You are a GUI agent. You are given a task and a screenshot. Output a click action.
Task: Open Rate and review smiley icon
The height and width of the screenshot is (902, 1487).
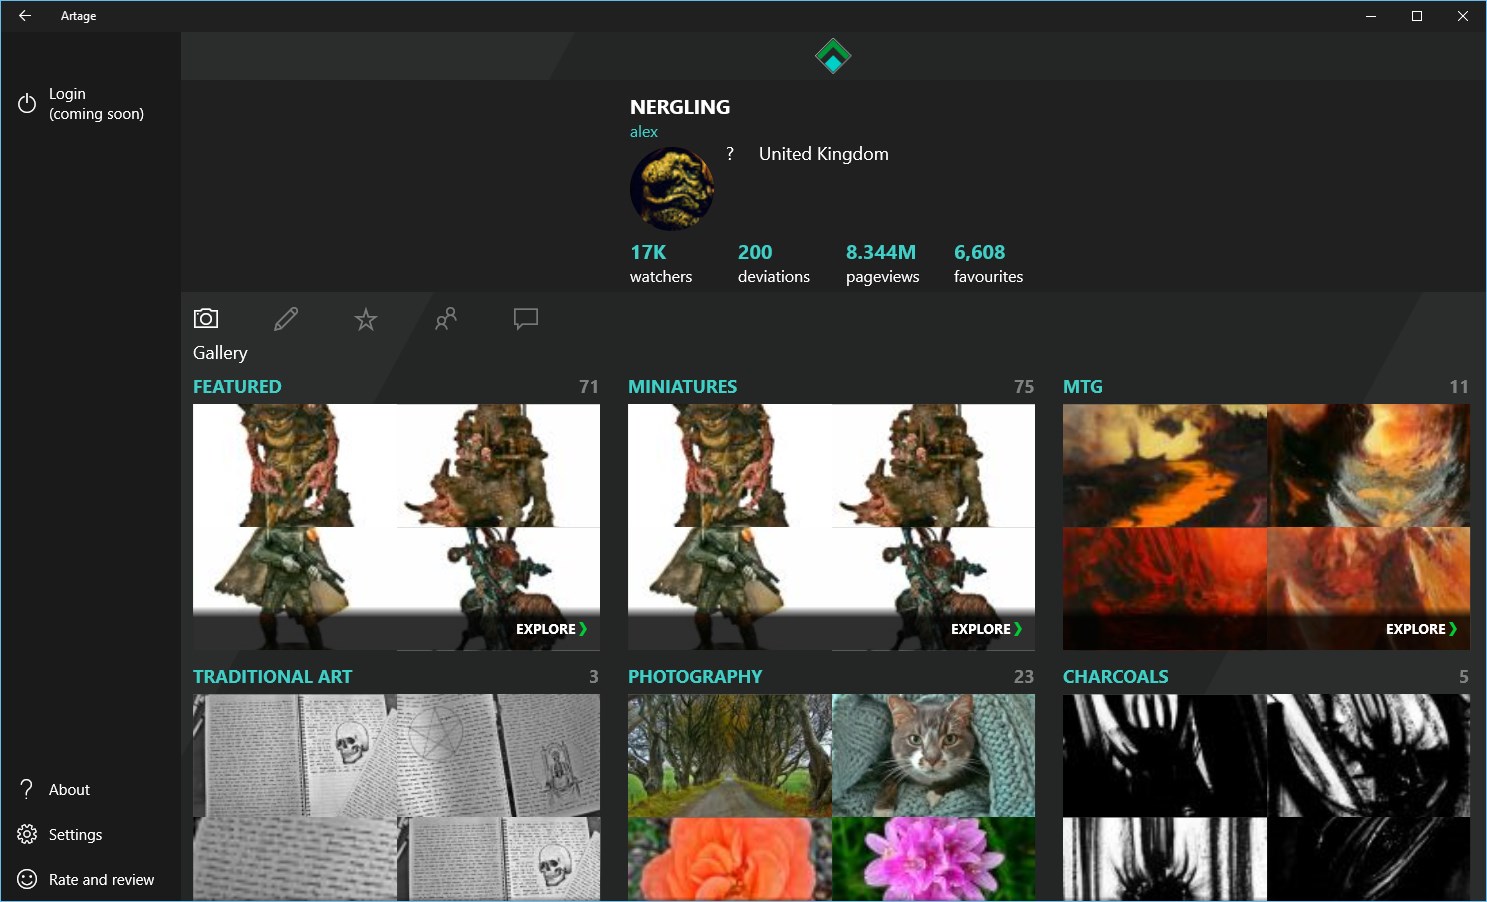point(26,879)
